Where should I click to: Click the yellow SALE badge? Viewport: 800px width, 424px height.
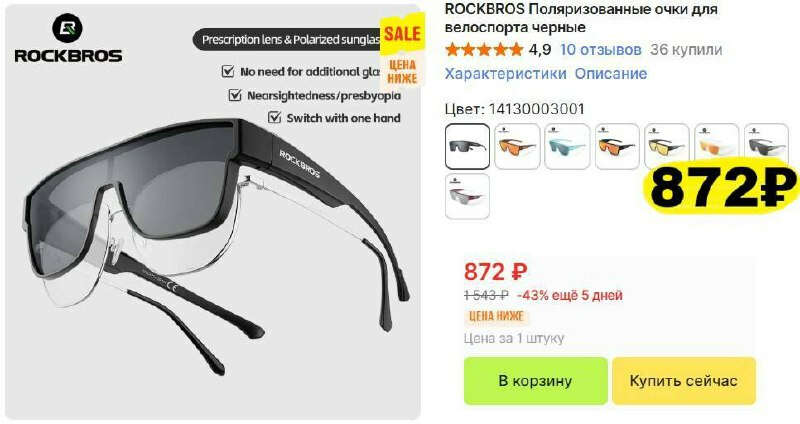pyautogui.click(x=403, y=35)
